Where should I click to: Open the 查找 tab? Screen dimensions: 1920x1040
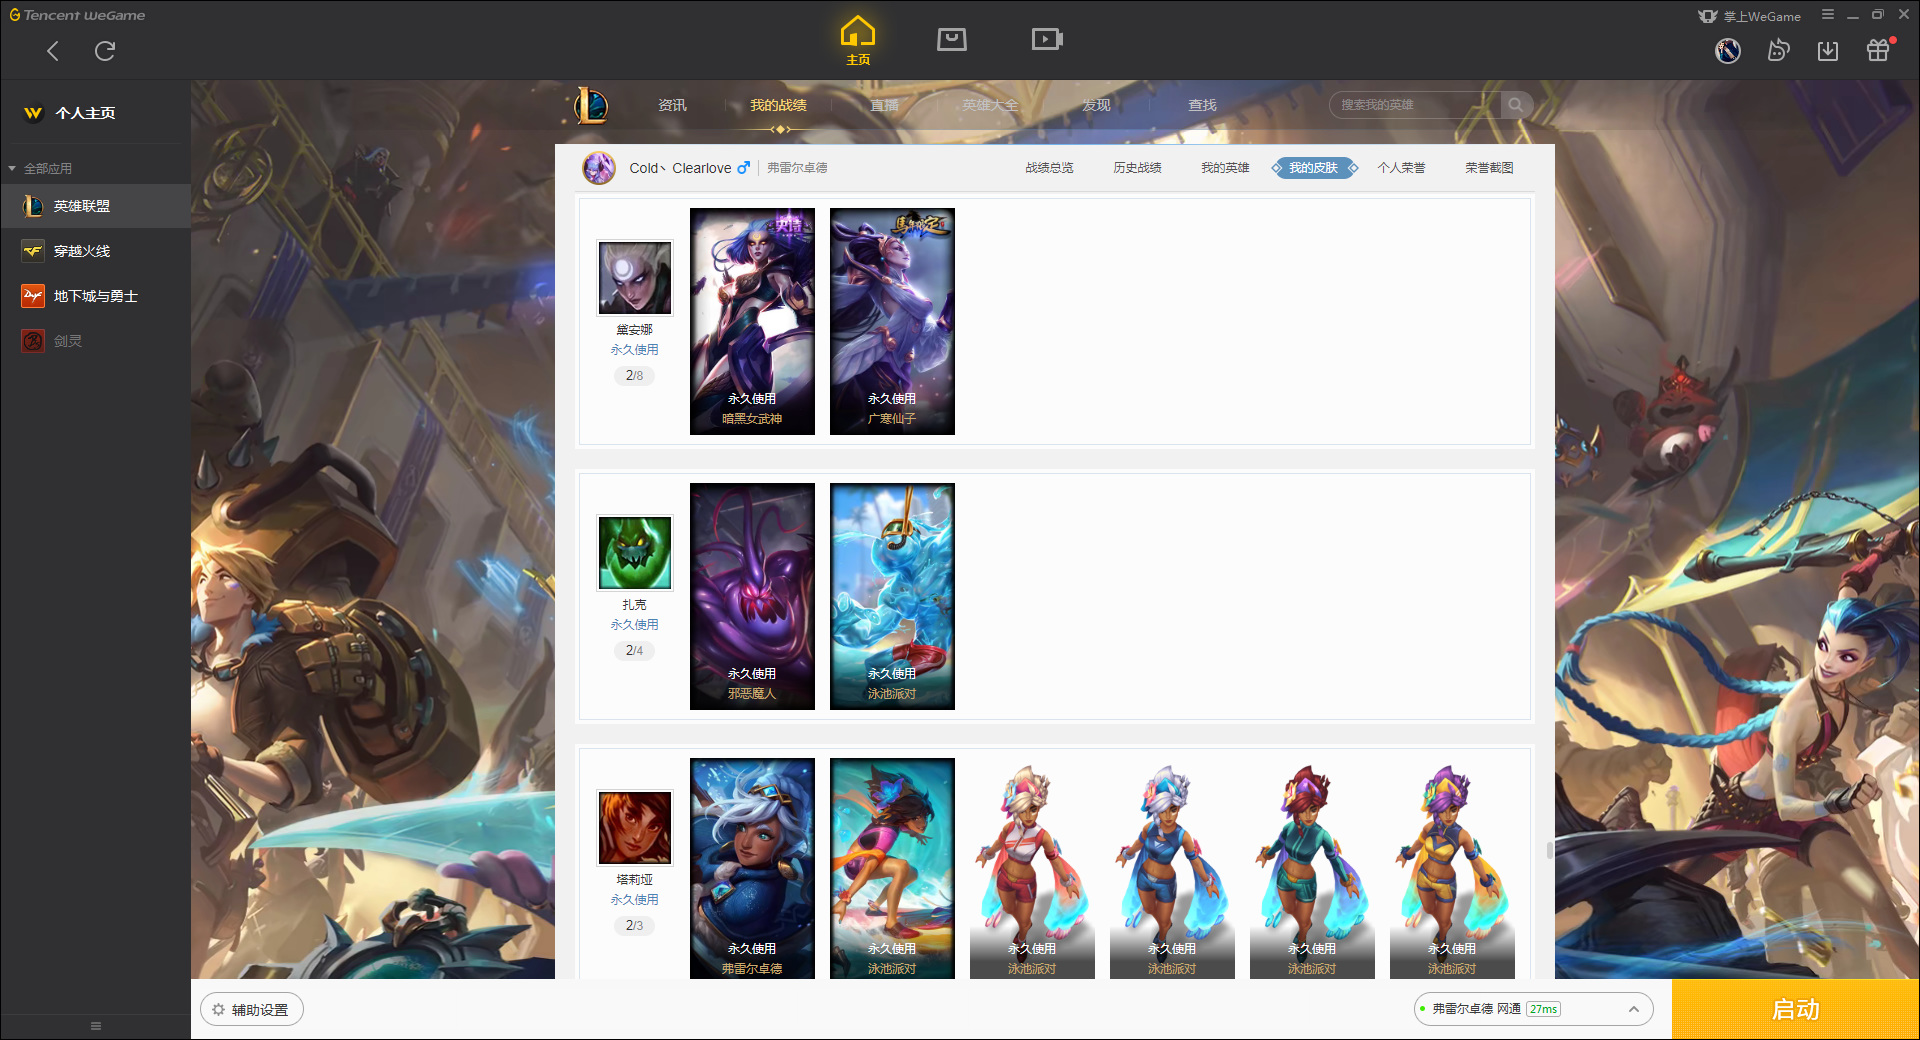click(1202, 105)
